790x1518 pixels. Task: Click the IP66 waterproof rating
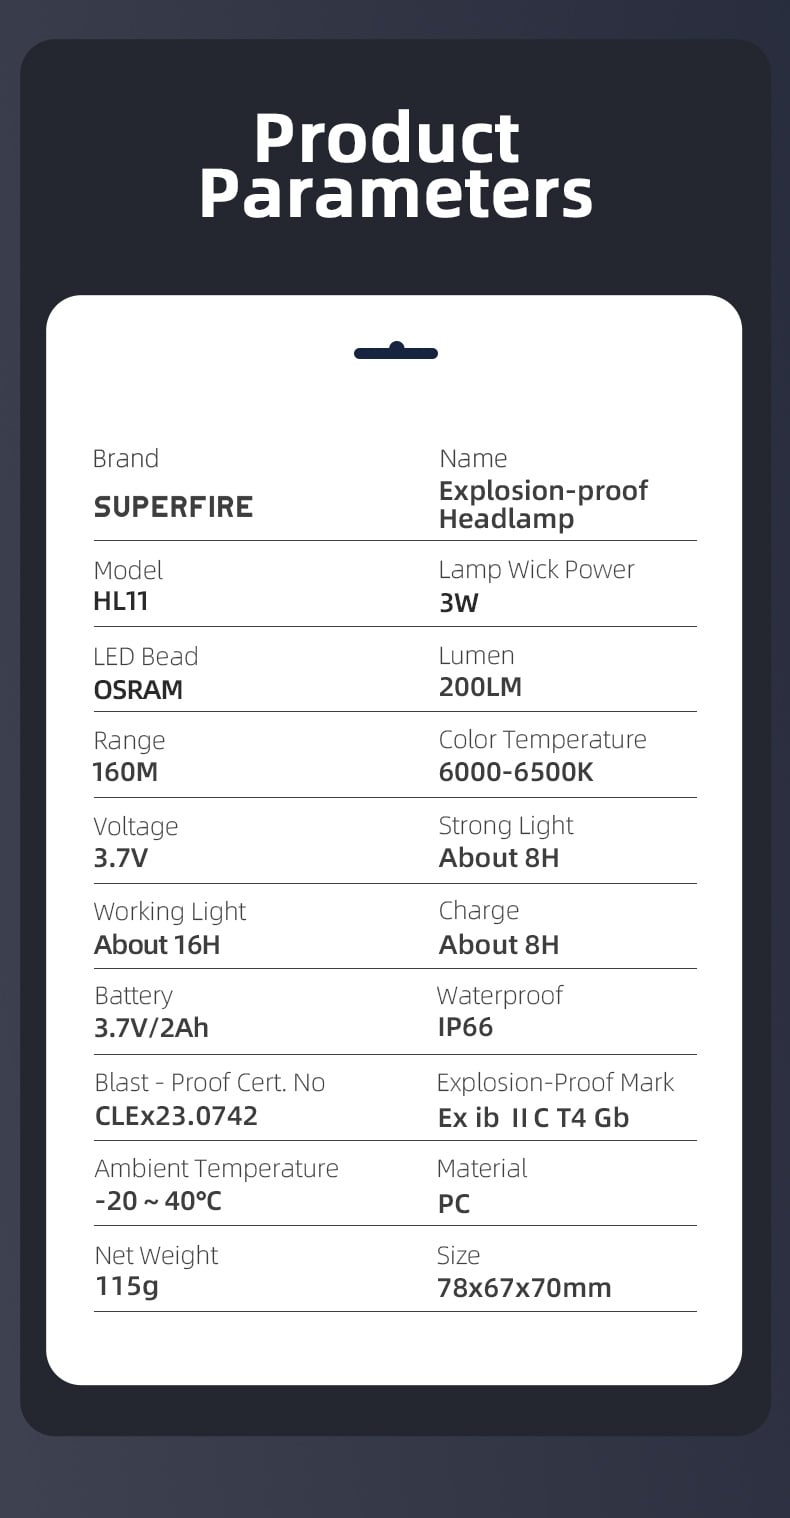pyautogui.click(x=465, y=1027)
